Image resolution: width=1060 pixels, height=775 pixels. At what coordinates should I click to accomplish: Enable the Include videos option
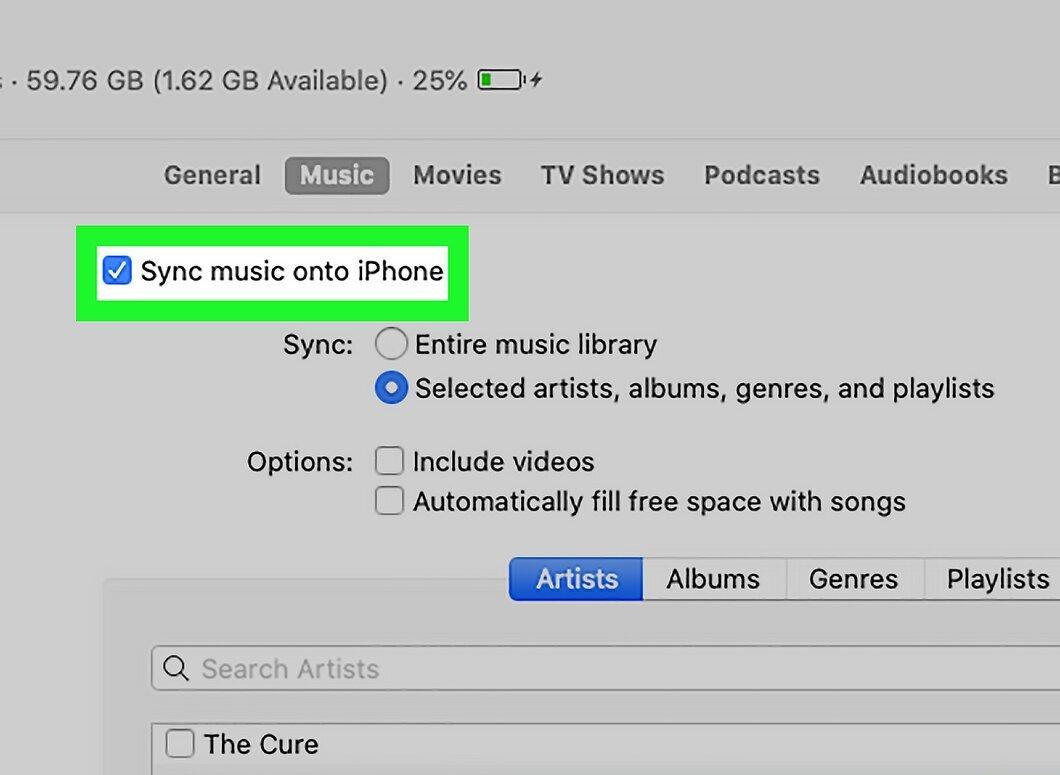click(x=389, y=461)
